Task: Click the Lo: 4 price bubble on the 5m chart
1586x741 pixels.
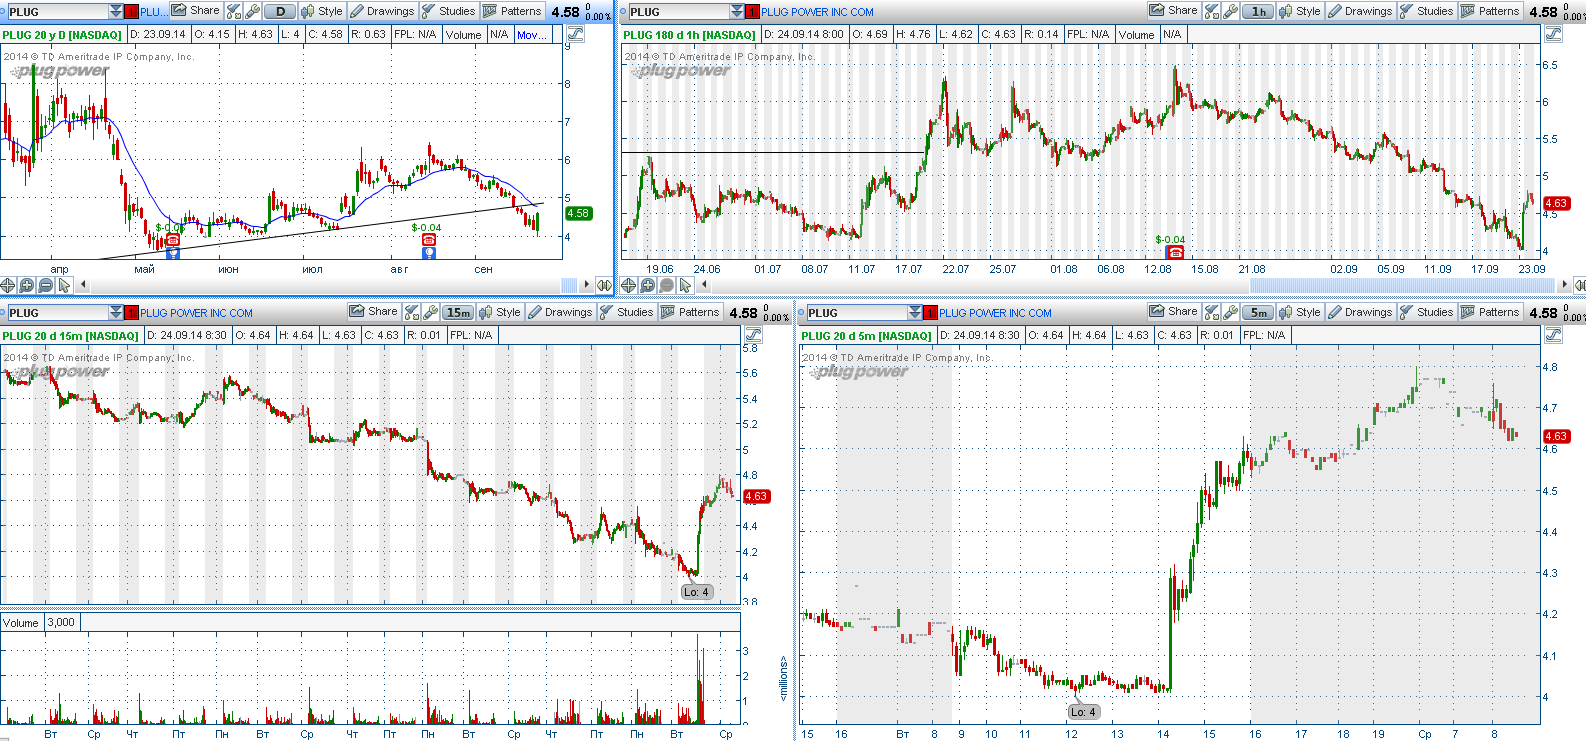Action: 1083,712
